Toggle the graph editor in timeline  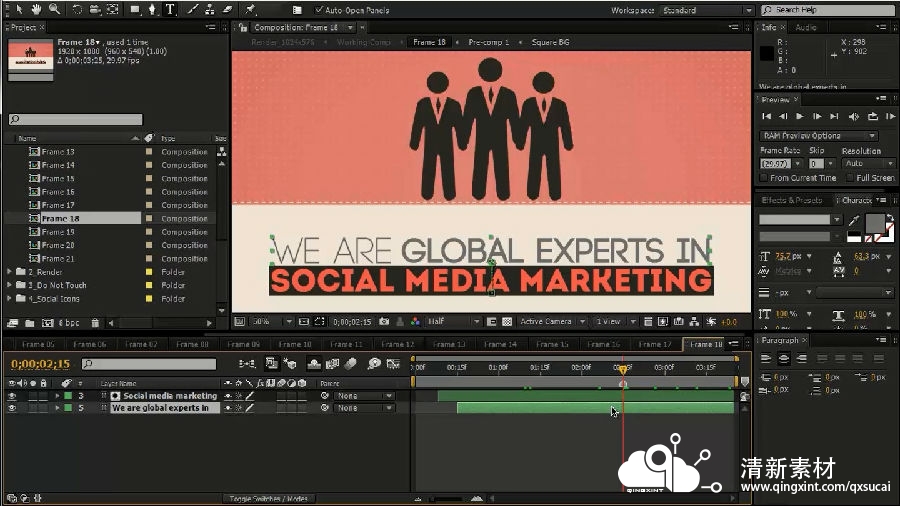(x=393, y=364)
